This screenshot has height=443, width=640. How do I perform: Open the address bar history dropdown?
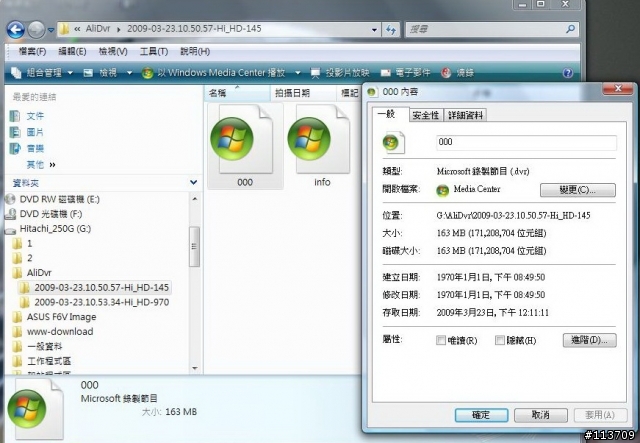pyautogui.click(x=374, y=29)
